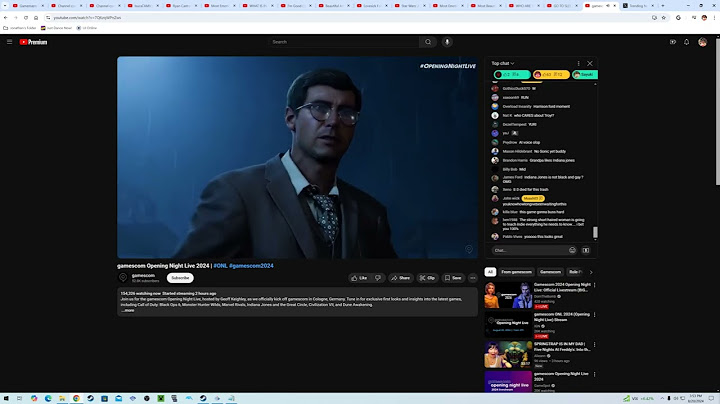
Task: Click the search magnifier button
Action: pos(428,42)
